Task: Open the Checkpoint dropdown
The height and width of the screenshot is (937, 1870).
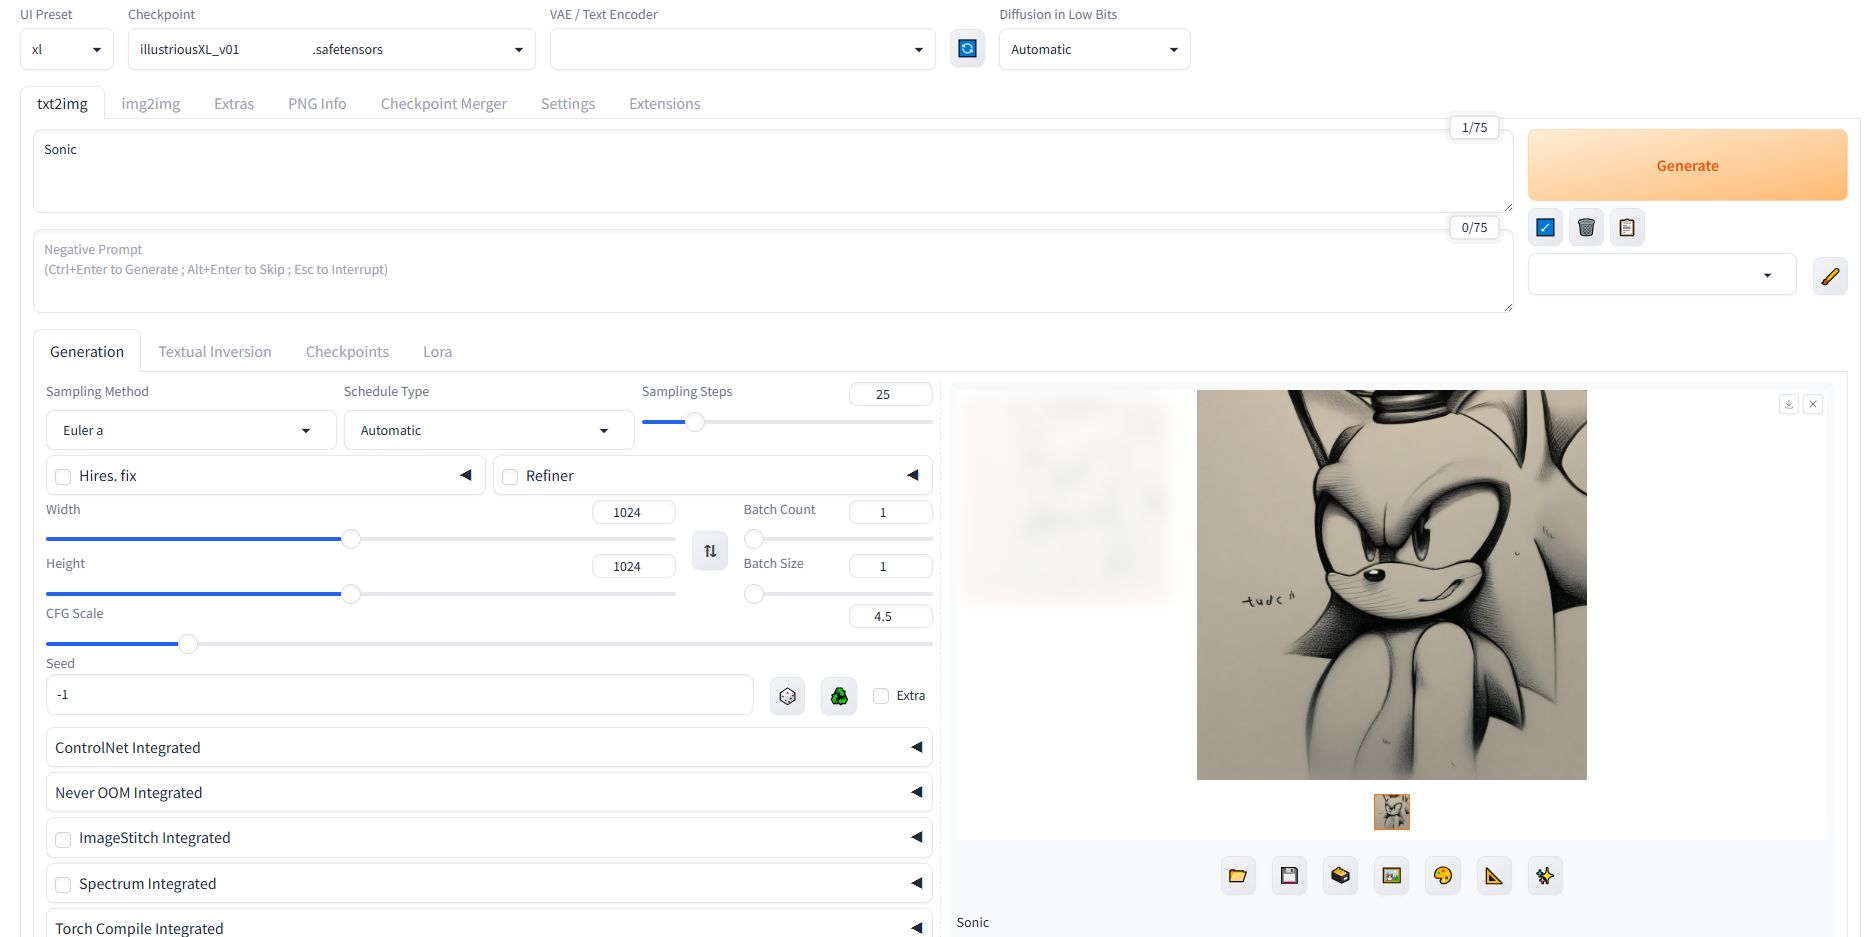Action: point(332,49)
